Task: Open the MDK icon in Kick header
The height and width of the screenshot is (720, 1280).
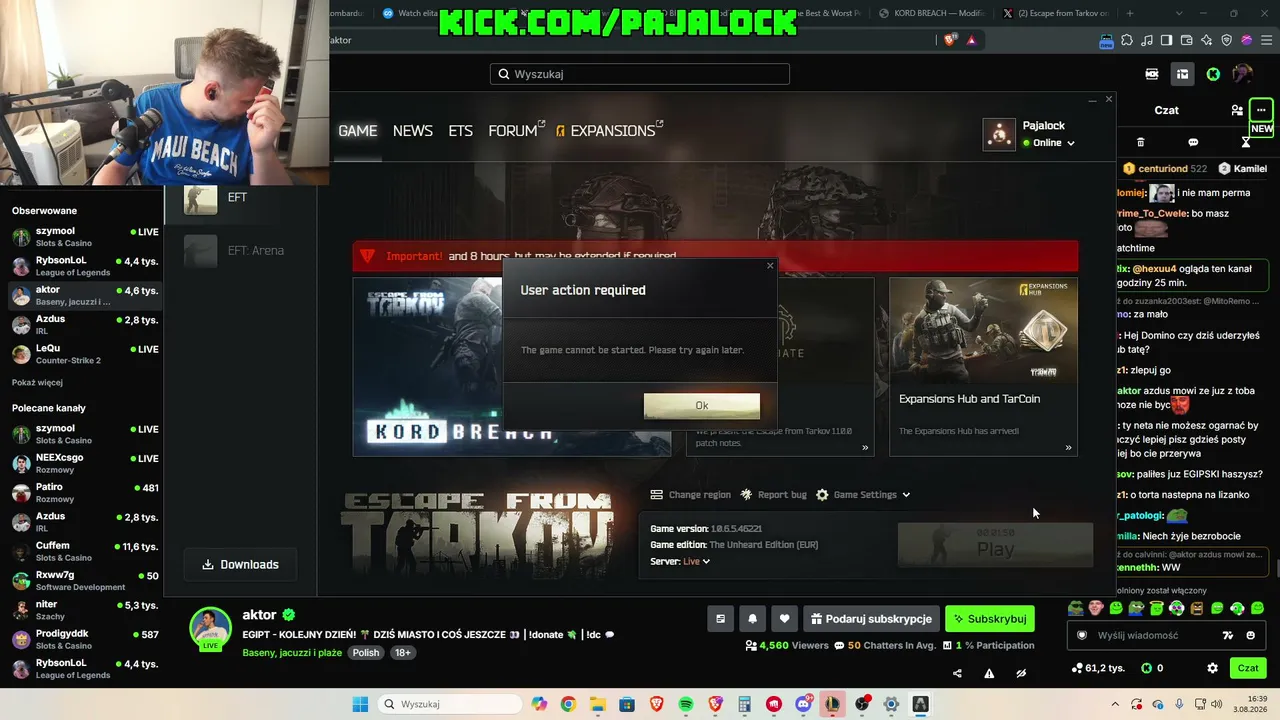Action: point(1152,74)
